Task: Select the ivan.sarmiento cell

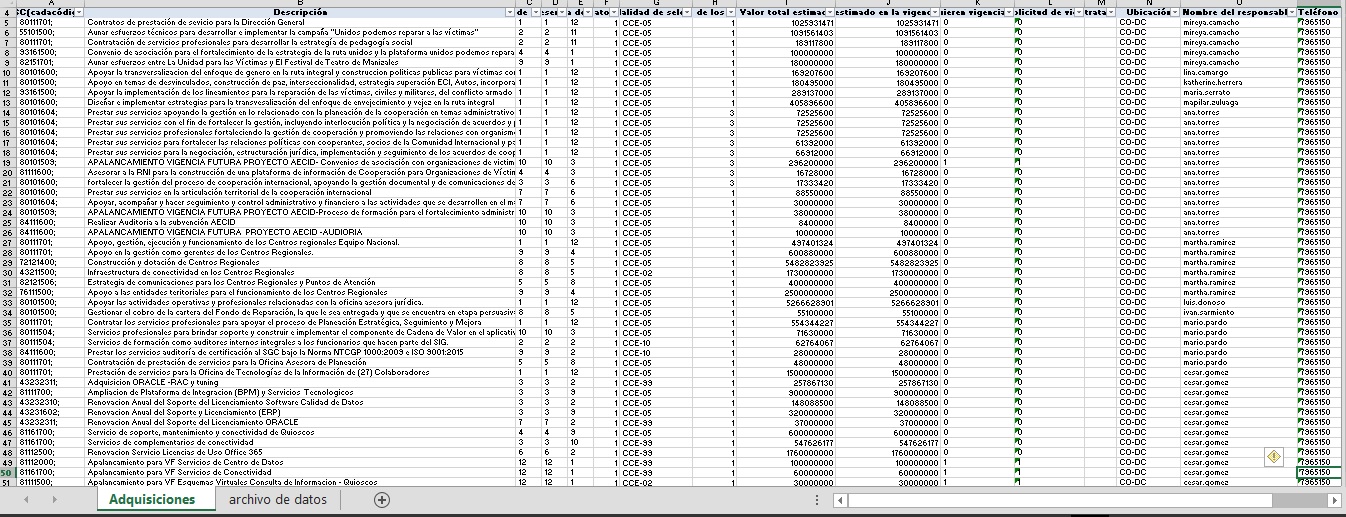Action: click(x=1239, y=311)
